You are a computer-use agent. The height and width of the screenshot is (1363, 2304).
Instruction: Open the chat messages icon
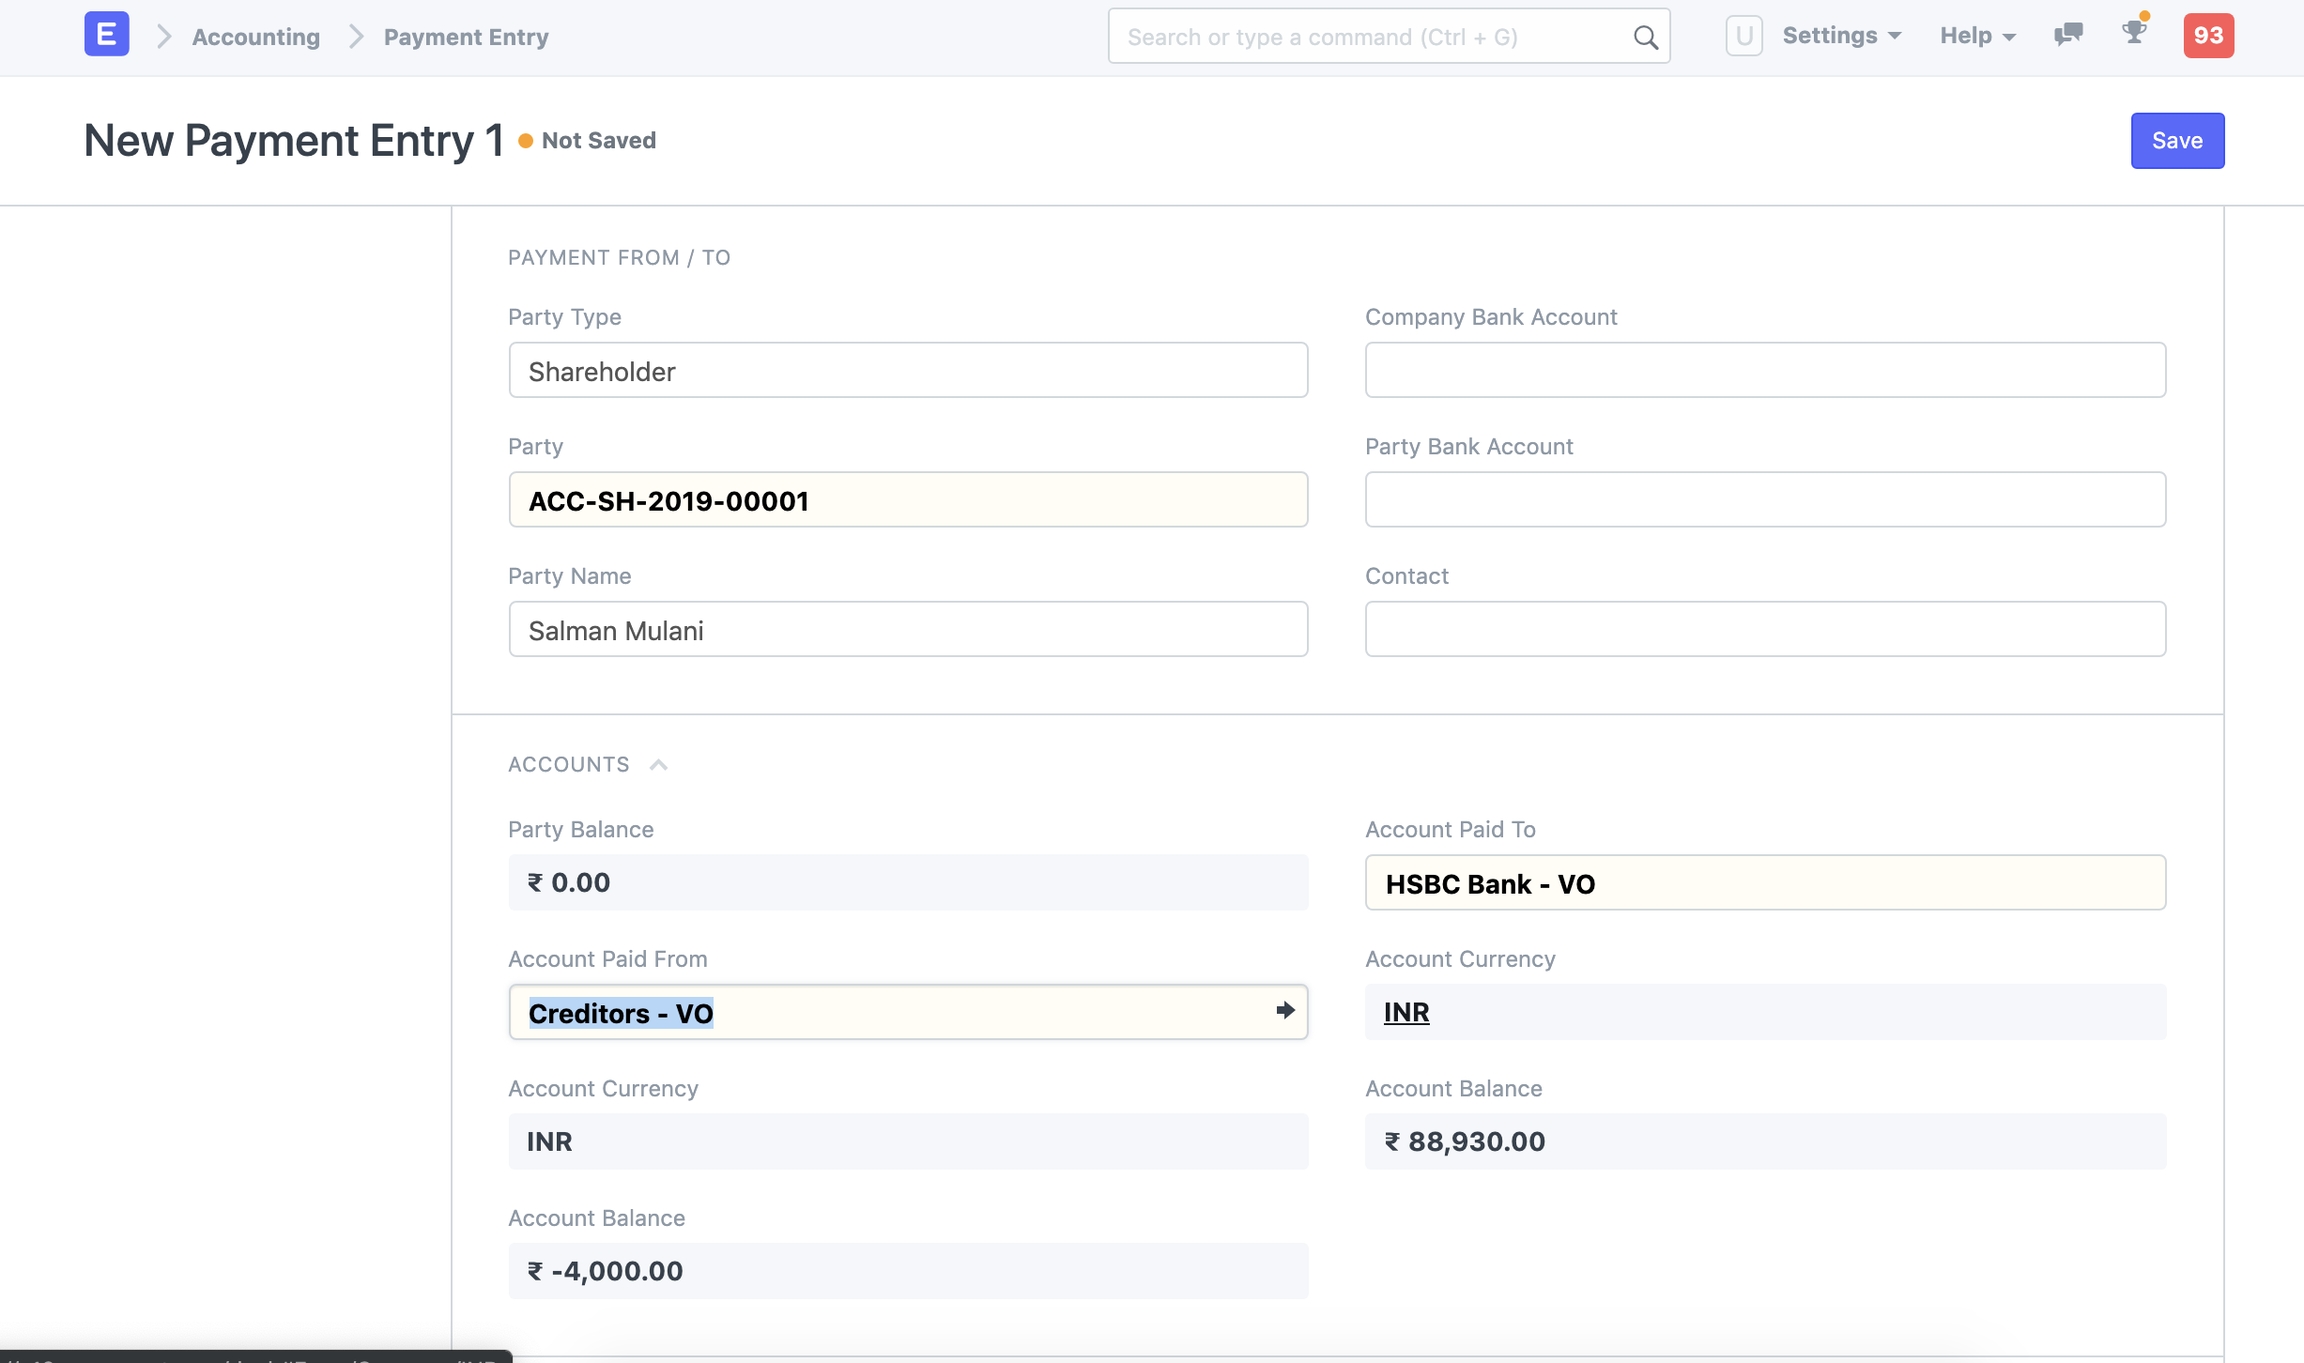pyautogui.click(x=2067, y=35)
